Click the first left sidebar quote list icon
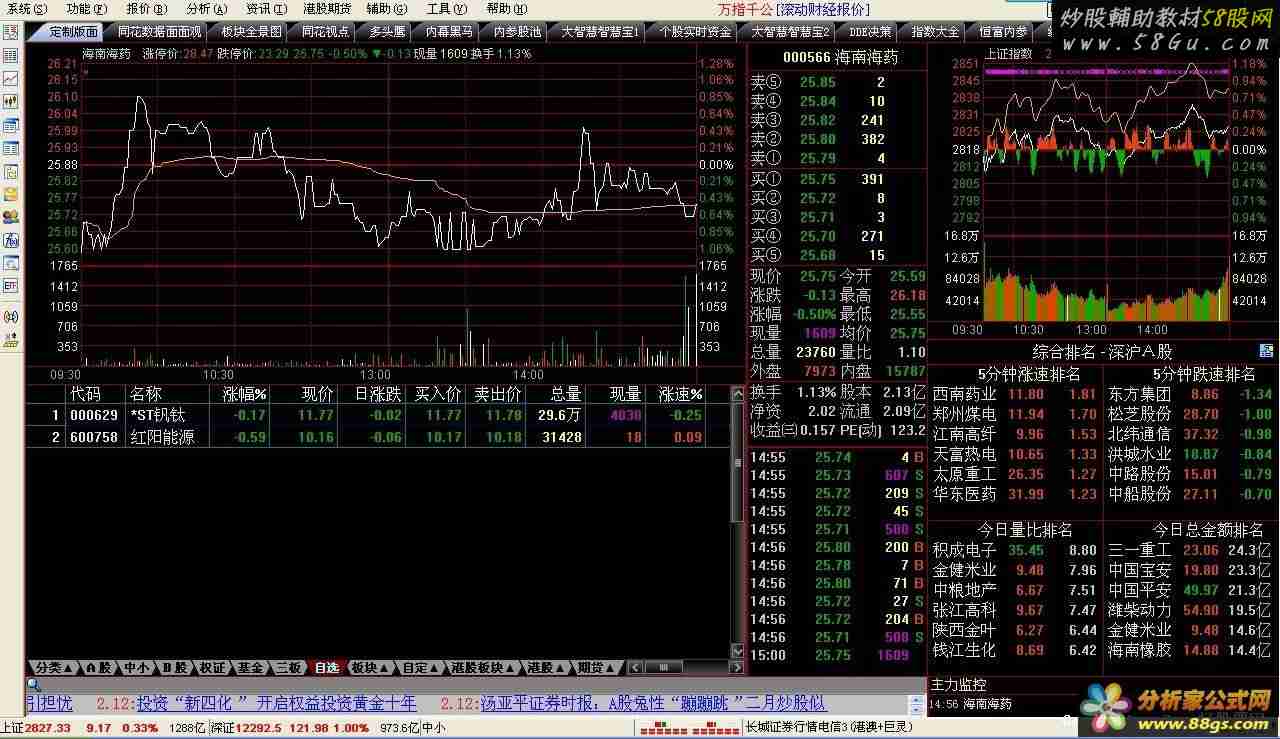1280x739 pixels. (11, 32)
